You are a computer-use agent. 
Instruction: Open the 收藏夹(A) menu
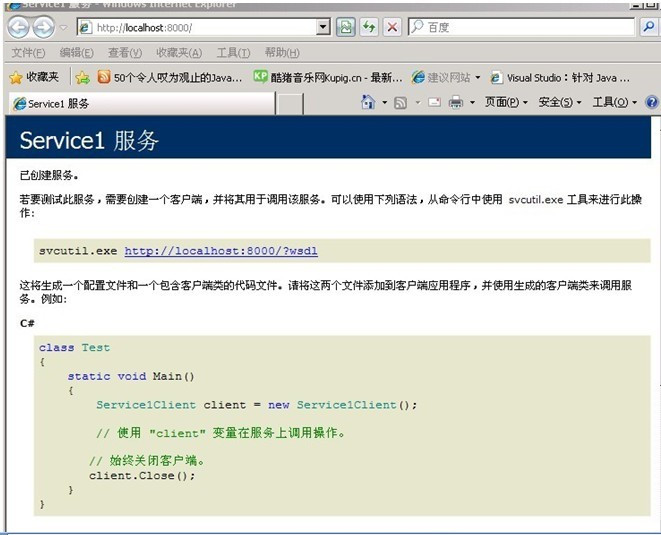[x=179, y=53]
